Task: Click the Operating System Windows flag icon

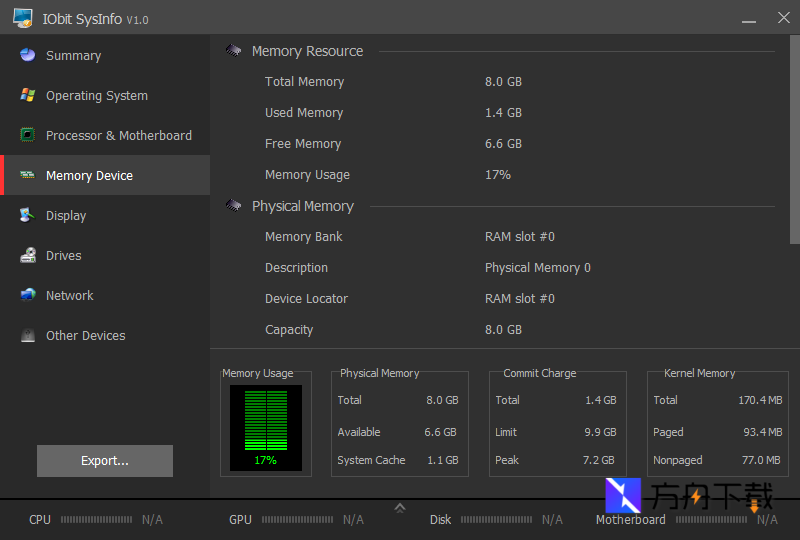Action: coord(28,96)
